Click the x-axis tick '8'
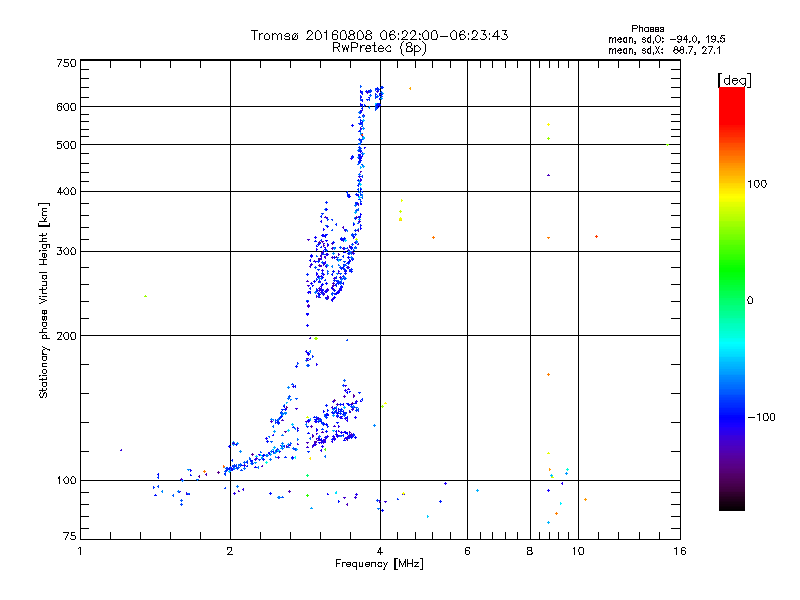 click(x=530, y=551)
